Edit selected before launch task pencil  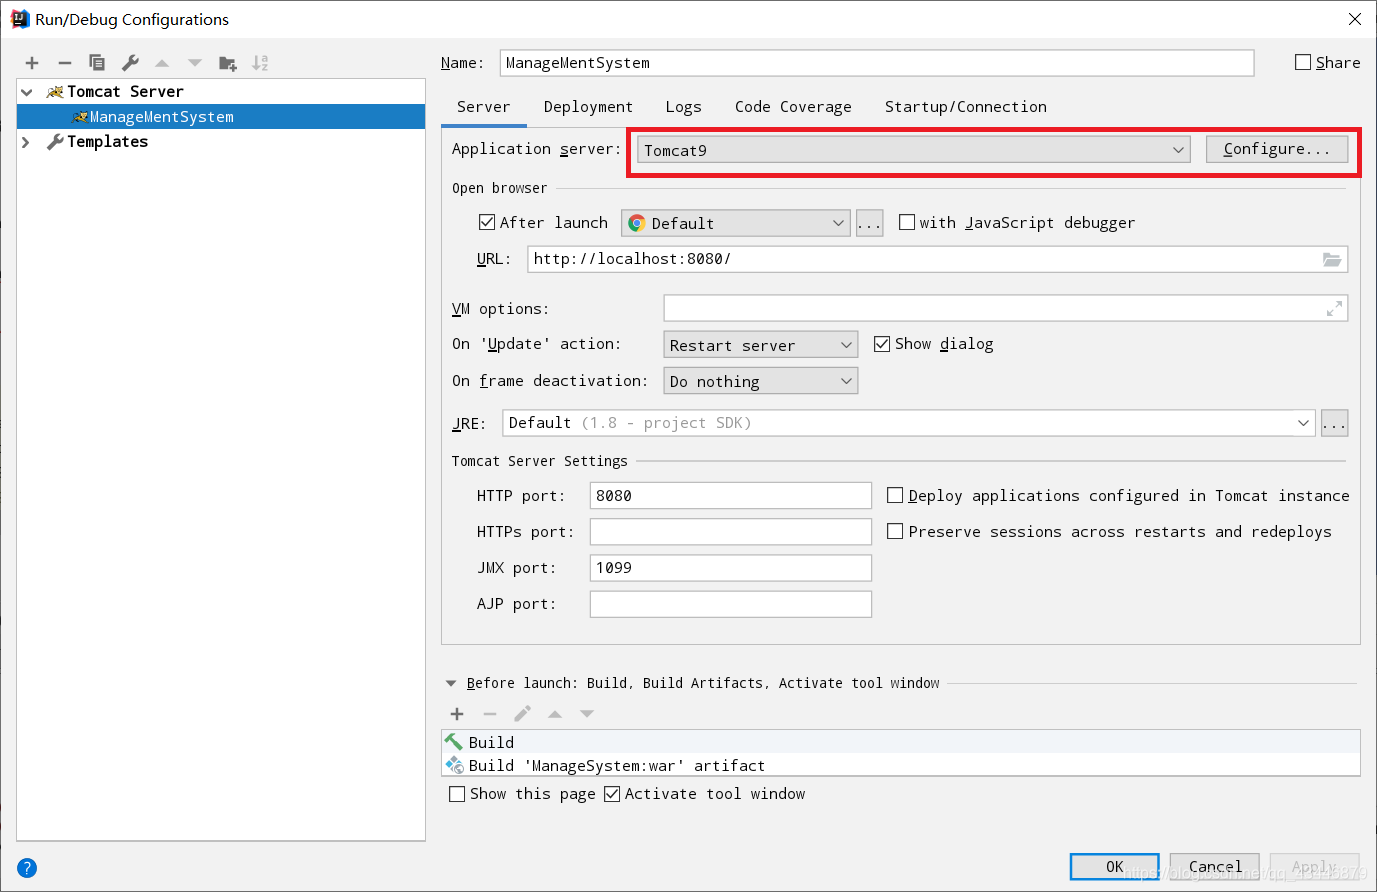522,714
